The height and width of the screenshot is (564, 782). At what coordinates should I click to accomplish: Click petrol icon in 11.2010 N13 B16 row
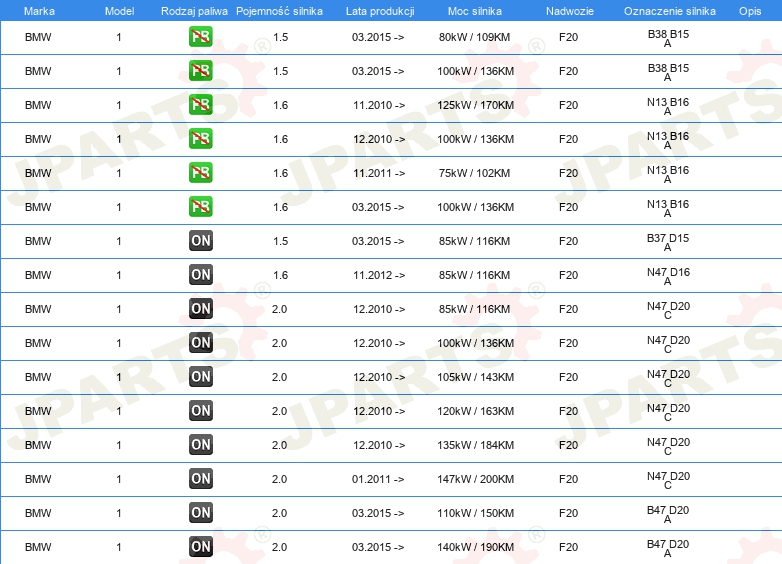pyautogui.click(x=200, y=105)
